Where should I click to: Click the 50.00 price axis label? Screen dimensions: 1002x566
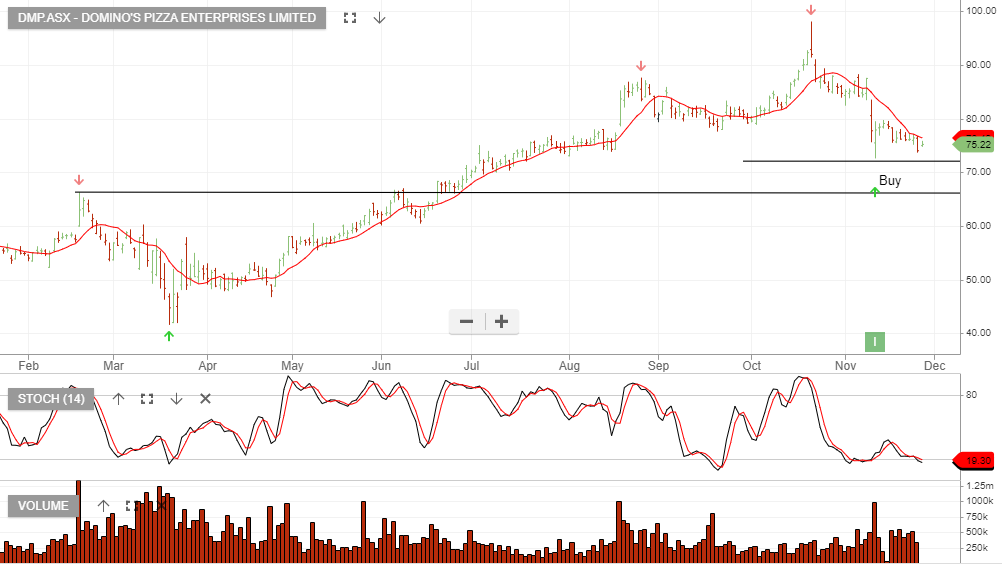tap(978, 279)
